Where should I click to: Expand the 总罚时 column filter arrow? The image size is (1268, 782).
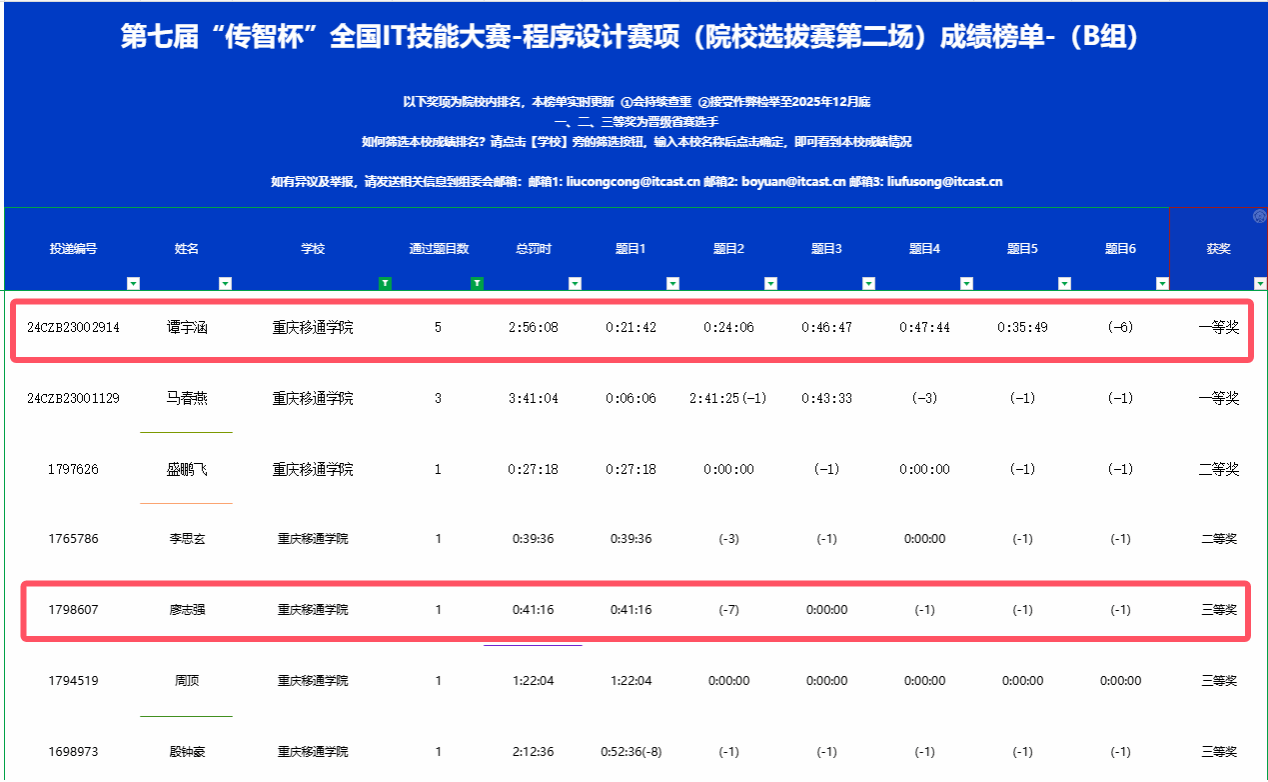(575, 284)
